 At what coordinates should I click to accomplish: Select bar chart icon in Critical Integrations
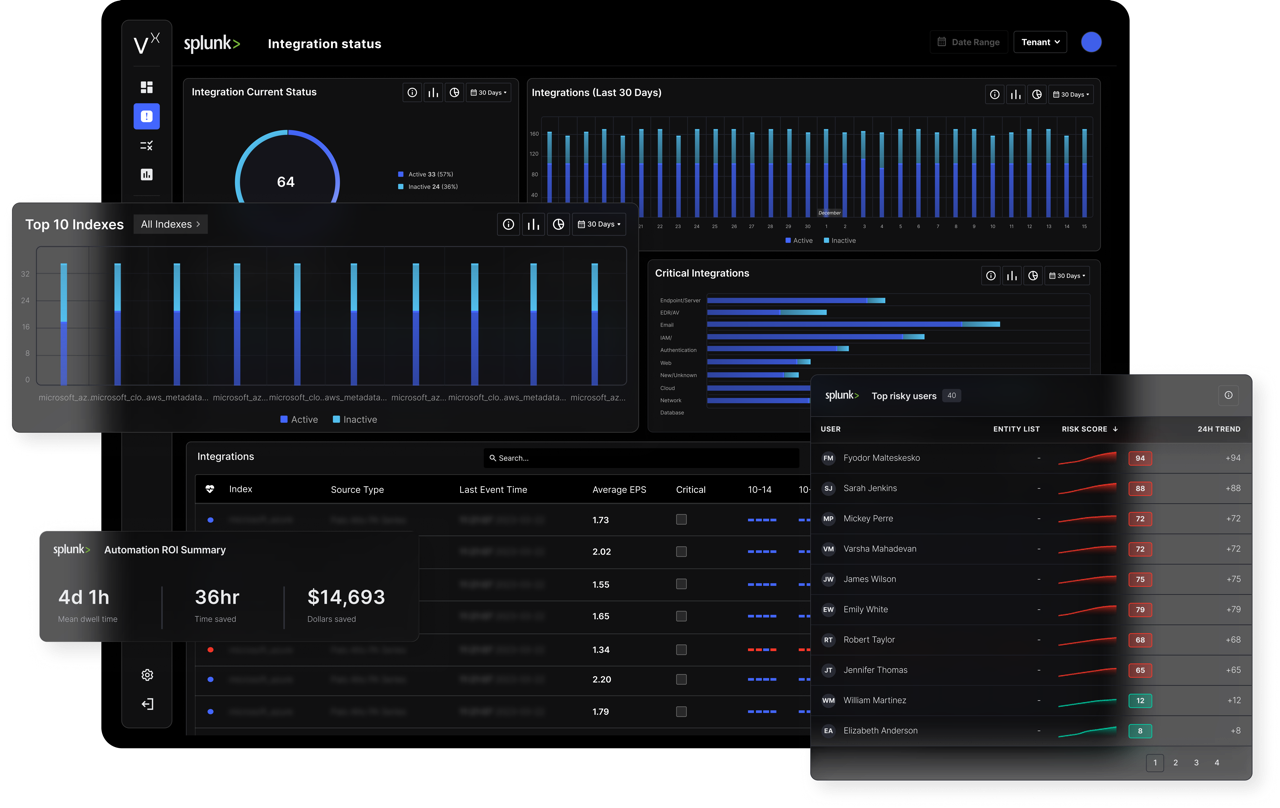(1012, 276)
